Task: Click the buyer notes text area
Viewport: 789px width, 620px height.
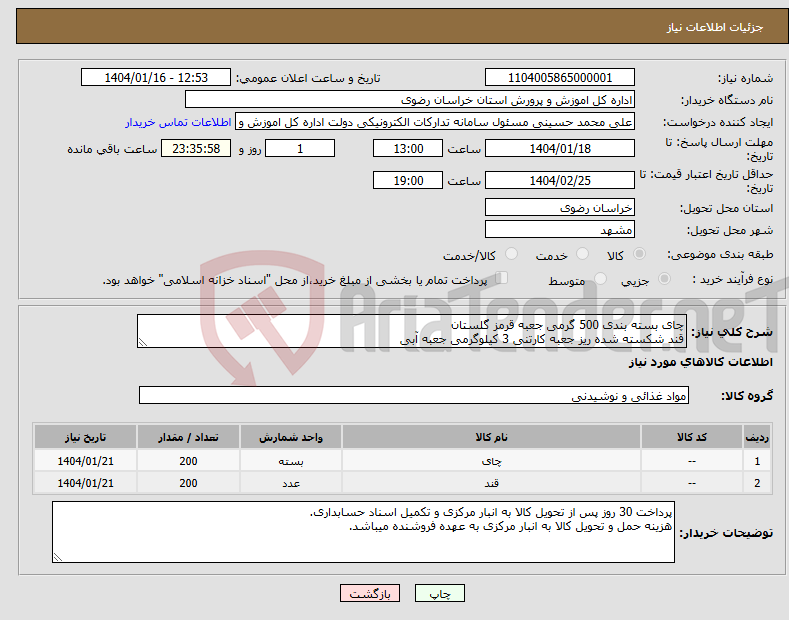Action: click(x=363, y=532)
